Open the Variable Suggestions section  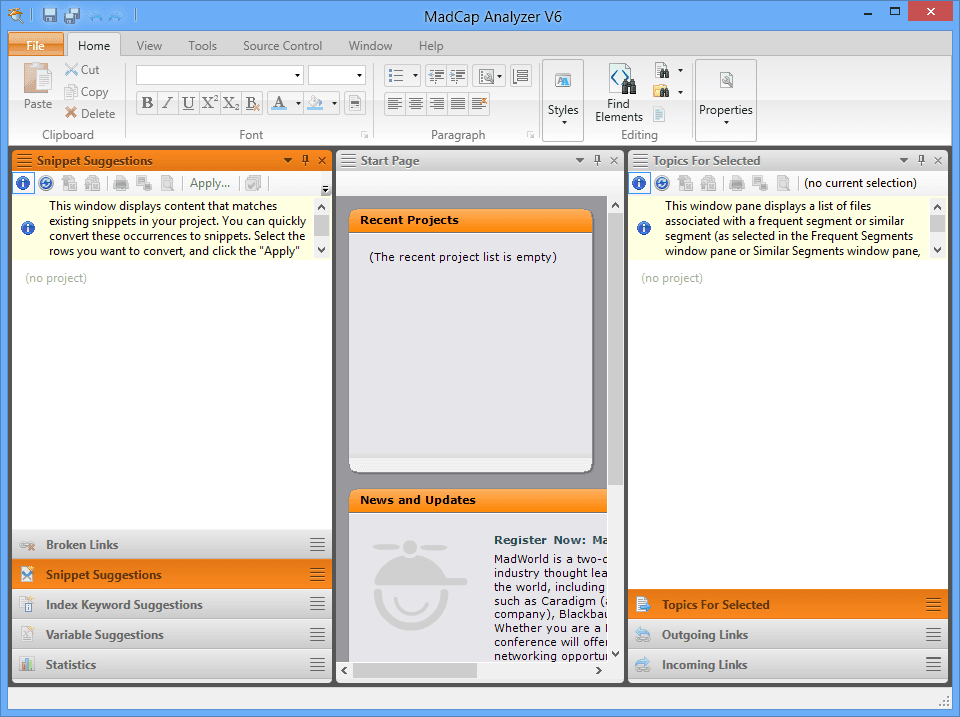click(172, 634)
